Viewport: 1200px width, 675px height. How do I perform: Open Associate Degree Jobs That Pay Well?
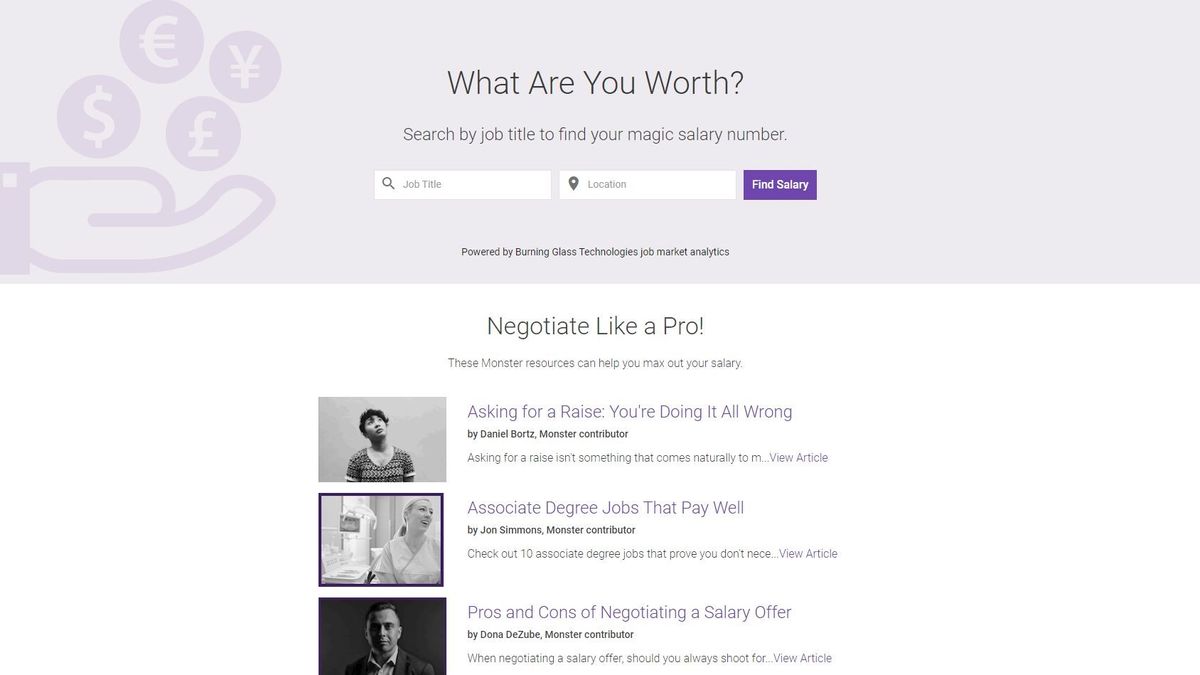click(605, 507)
